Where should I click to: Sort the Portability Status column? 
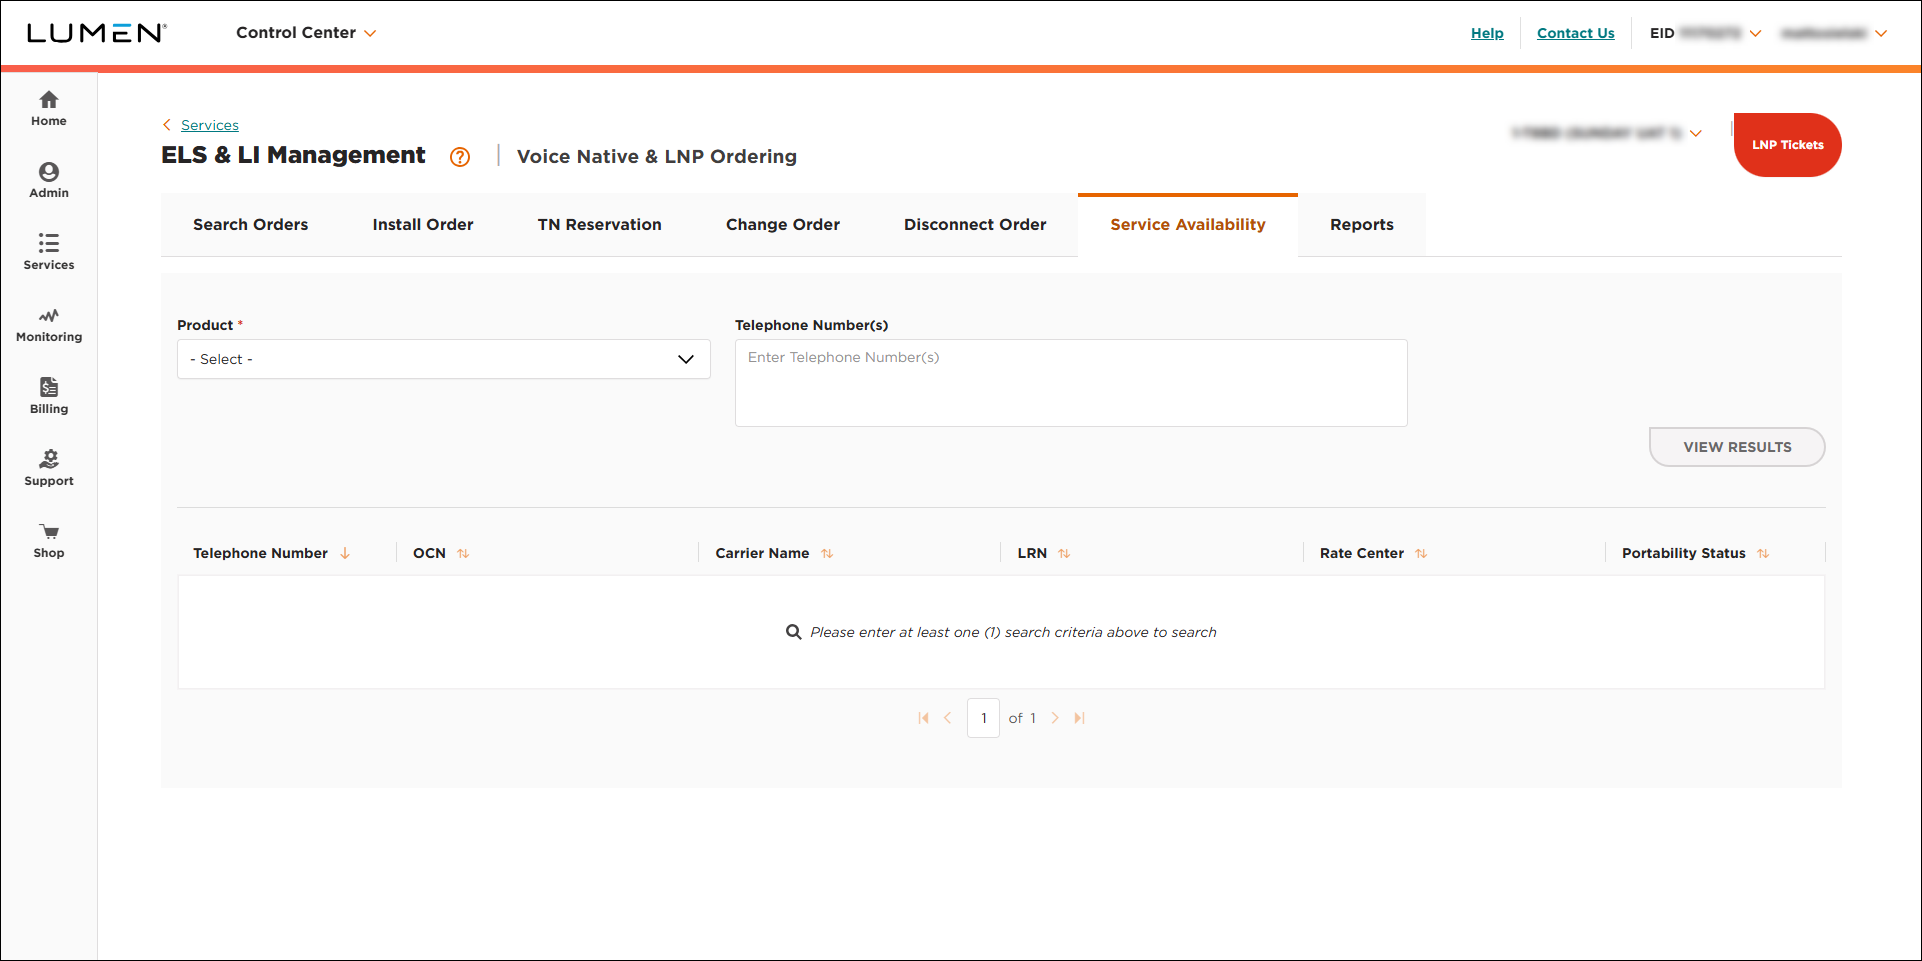[1763, 553]
